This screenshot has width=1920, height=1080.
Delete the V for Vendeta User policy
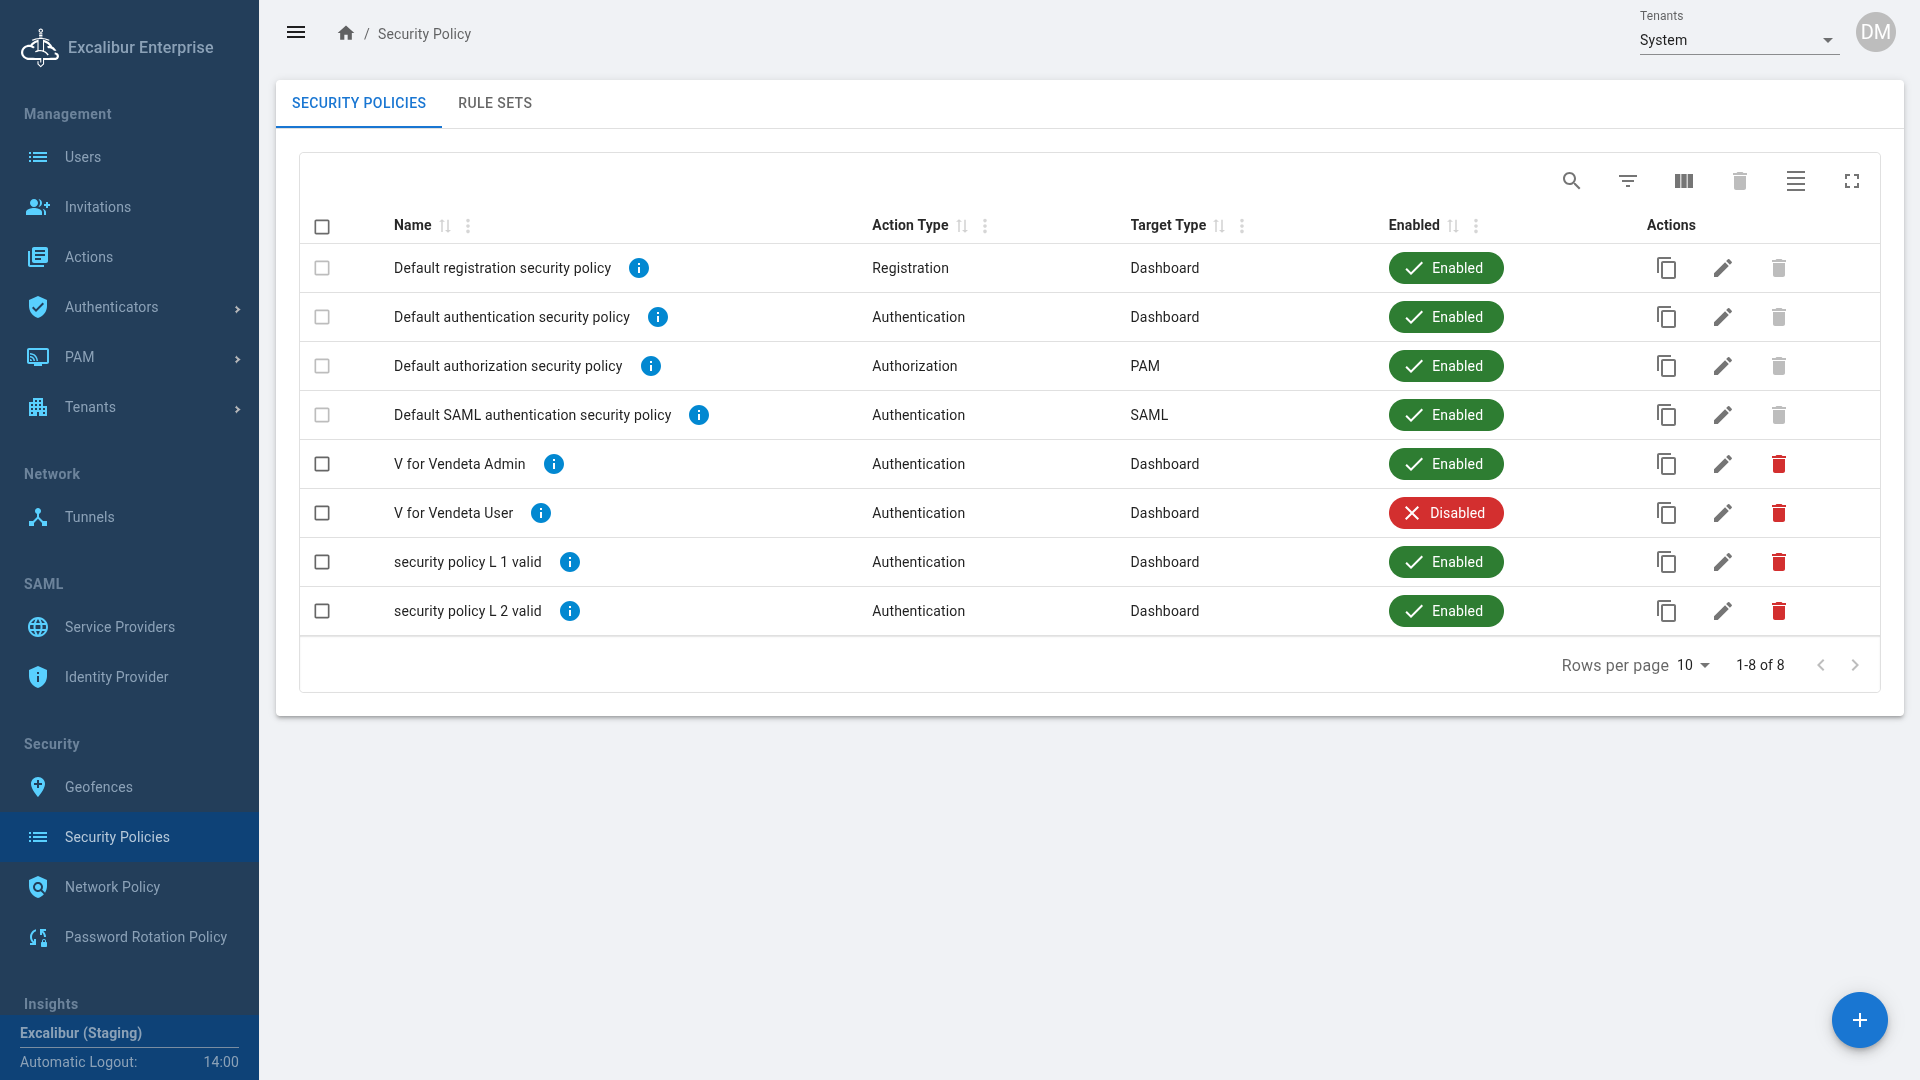(1778, 513)
